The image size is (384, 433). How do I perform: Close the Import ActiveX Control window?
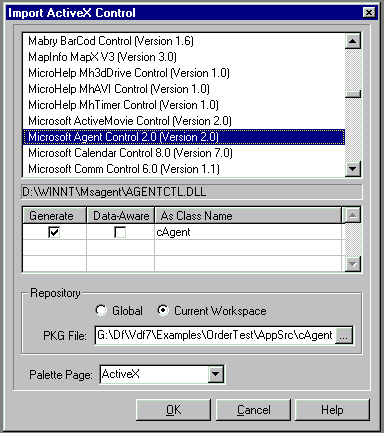click(x=369, y=13)
